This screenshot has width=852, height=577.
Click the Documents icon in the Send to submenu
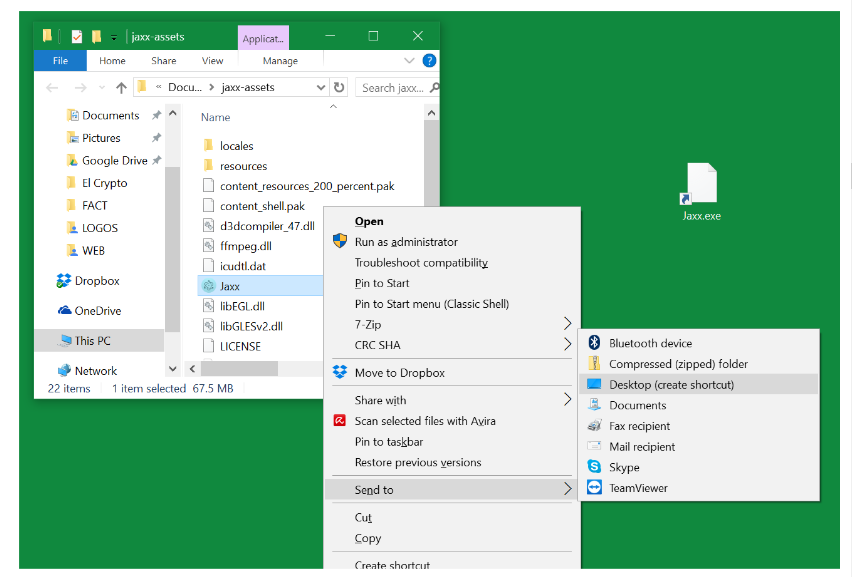click(x=594, y=405)
